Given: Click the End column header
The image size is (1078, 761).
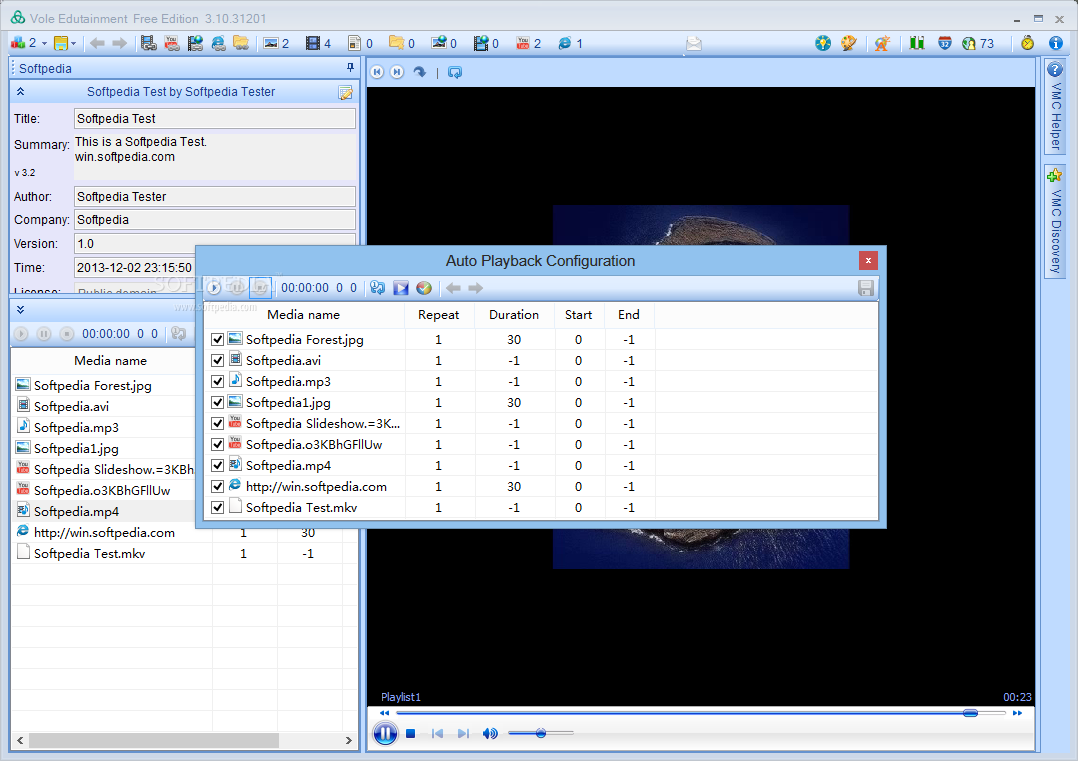Looking at the screenshot, I should point(628,315).
